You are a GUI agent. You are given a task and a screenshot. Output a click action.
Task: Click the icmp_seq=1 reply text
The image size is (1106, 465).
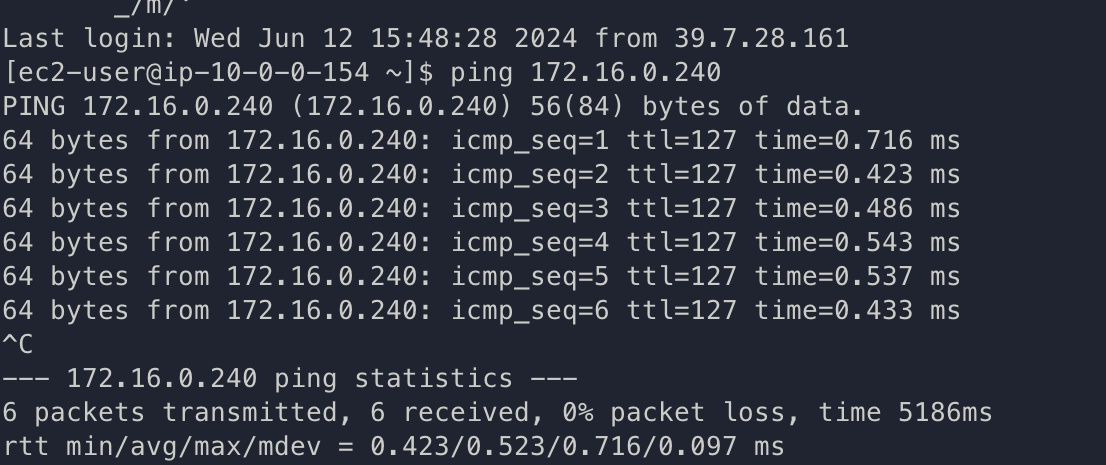(x=530, y=141)
